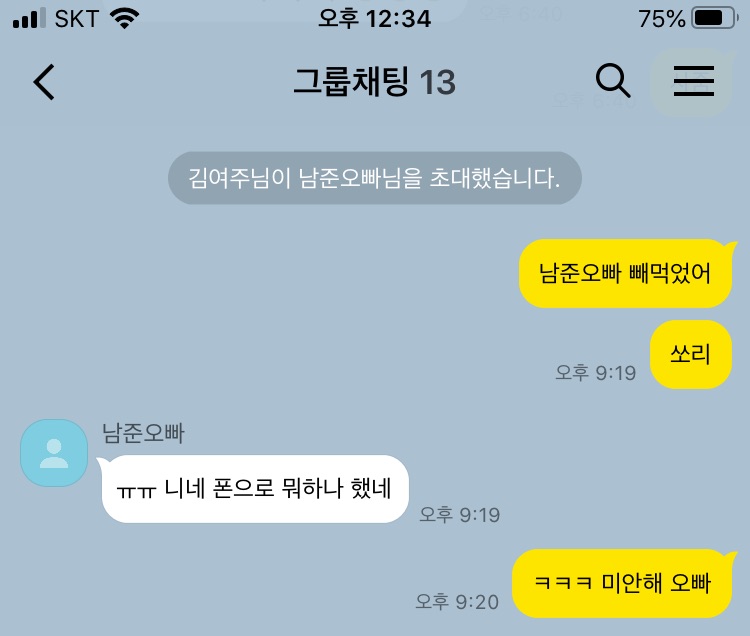750x636 pixels.
Task: Tap the invitation notice for 남준오빠
Action: [x=375, y=178]
